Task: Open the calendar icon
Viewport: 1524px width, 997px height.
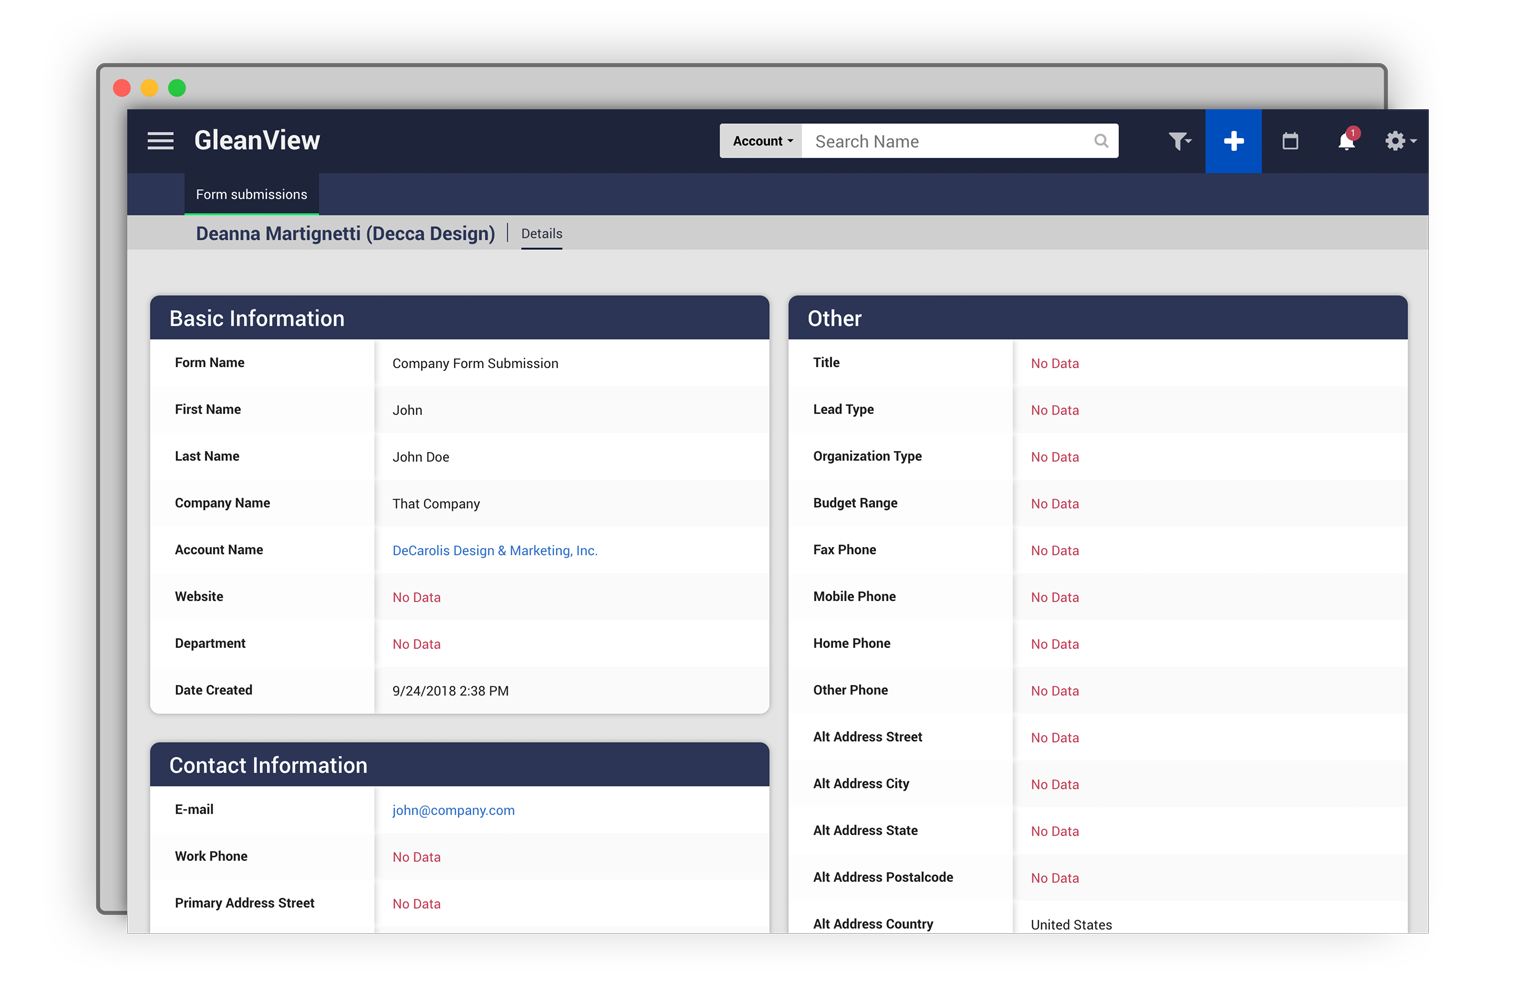Action: pos(1290,141)
